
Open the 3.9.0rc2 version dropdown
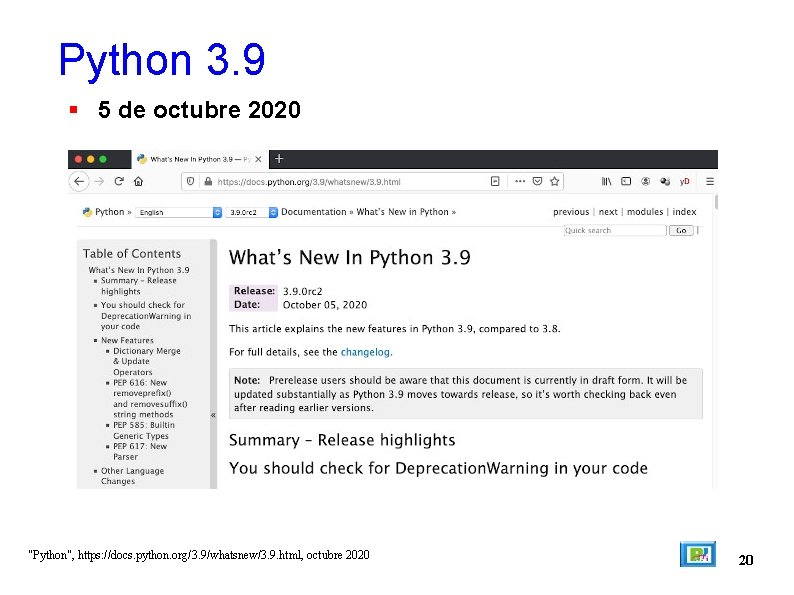click(x=252, y=212)
